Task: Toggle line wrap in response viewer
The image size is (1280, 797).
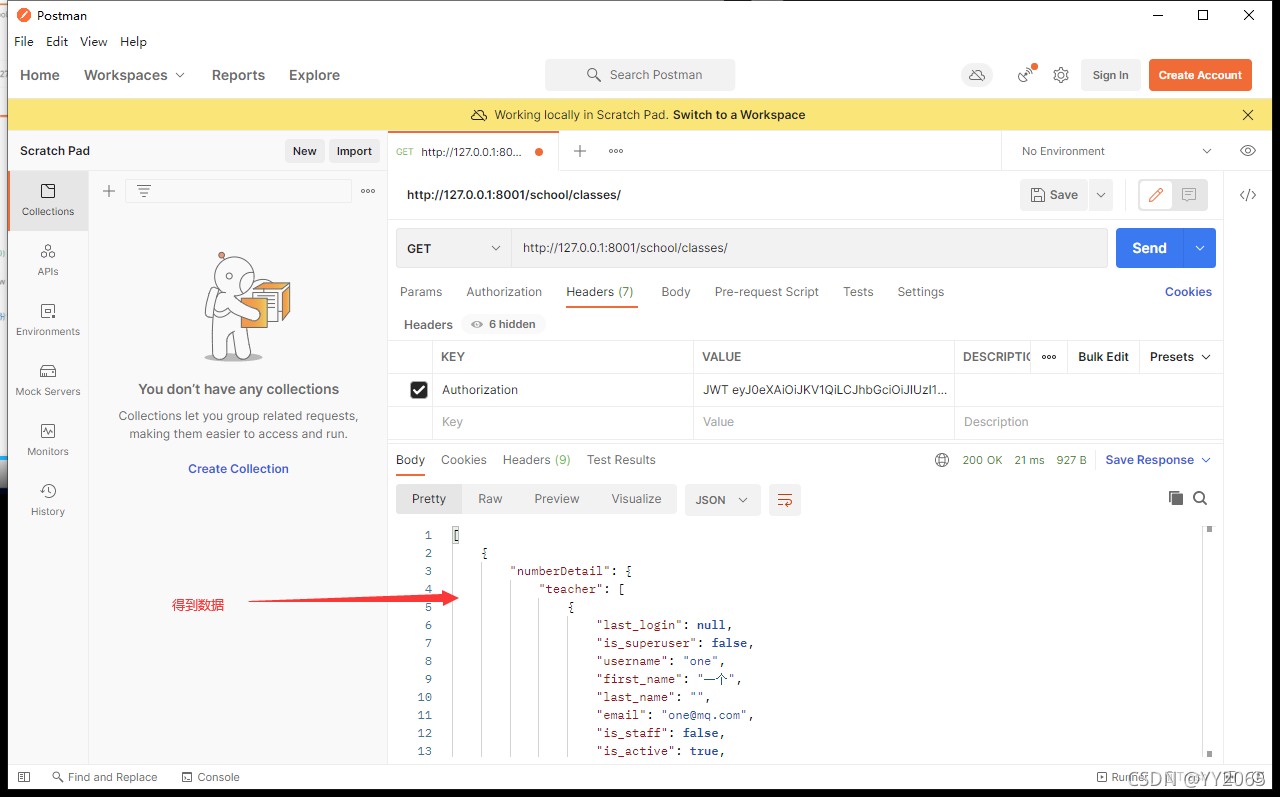Action: point(785,499)
